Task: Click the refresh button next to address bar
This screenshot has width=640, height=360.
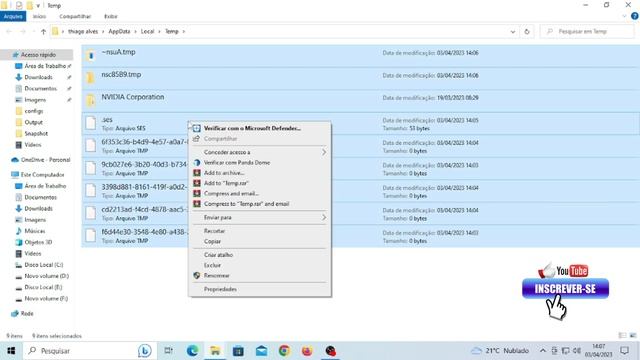Action: (527, 31)
